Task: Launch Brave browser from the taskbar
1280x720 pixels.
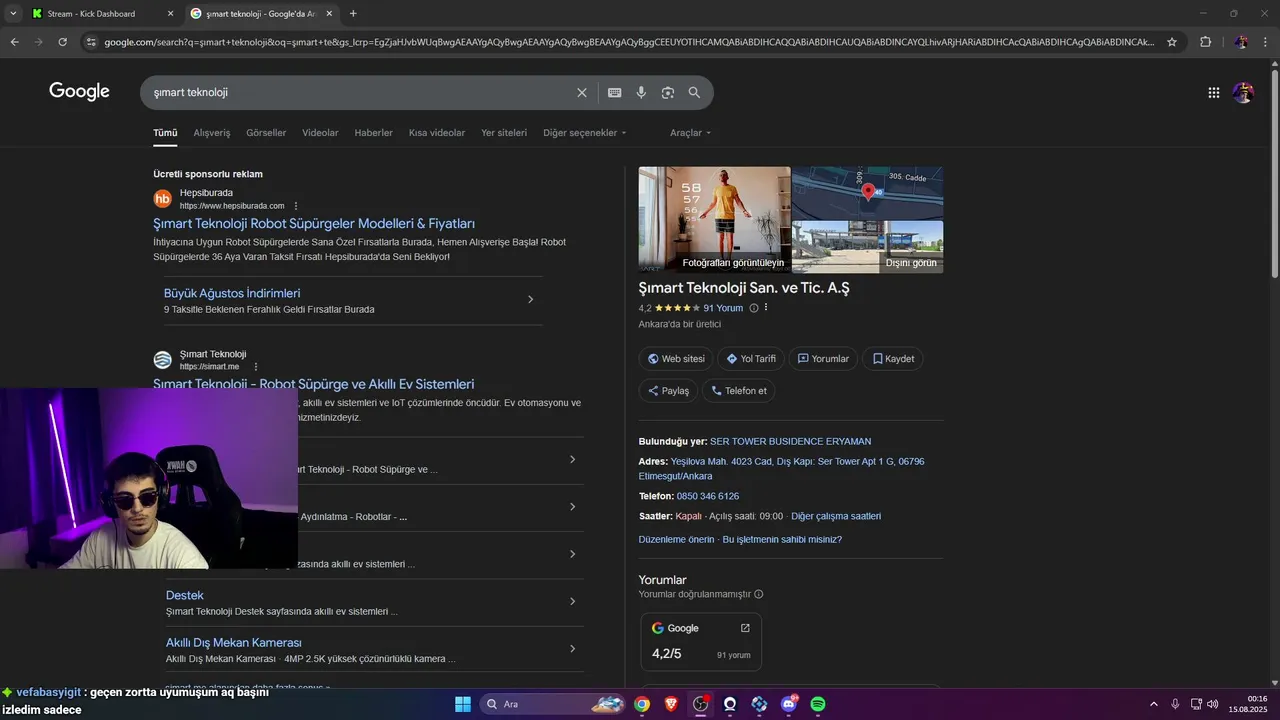Action: (x=671, y=704)
